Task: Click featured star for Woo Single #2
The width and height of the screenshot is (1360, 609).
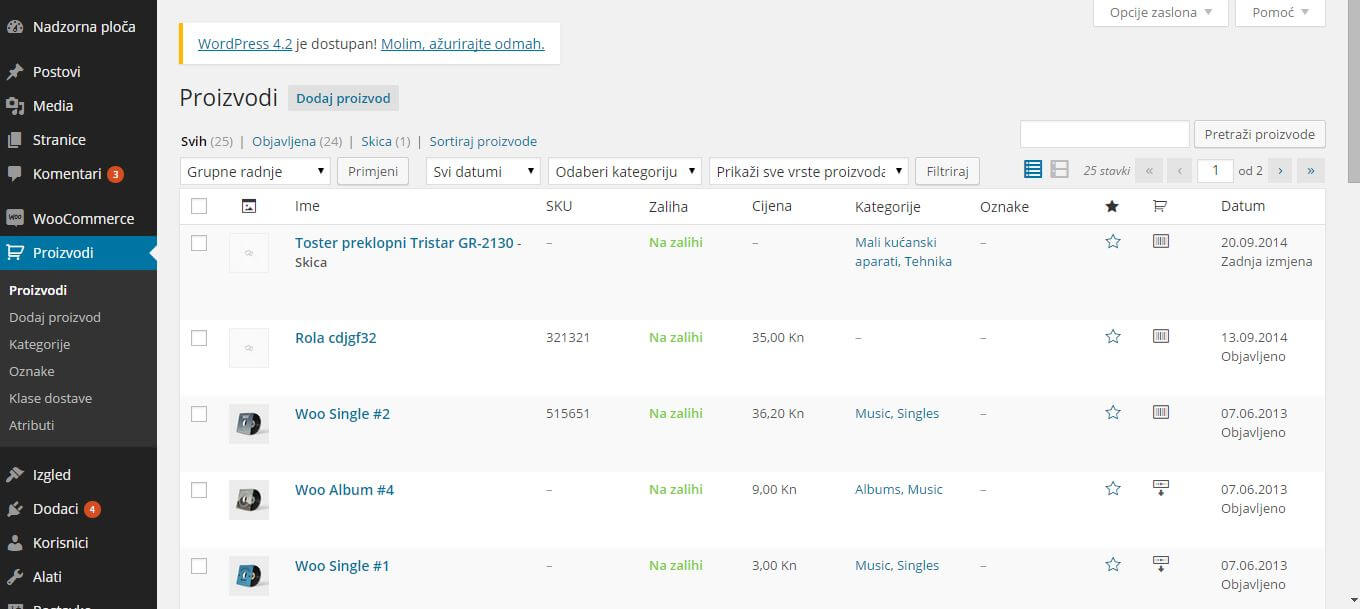Action: [x=1112, y=413]
